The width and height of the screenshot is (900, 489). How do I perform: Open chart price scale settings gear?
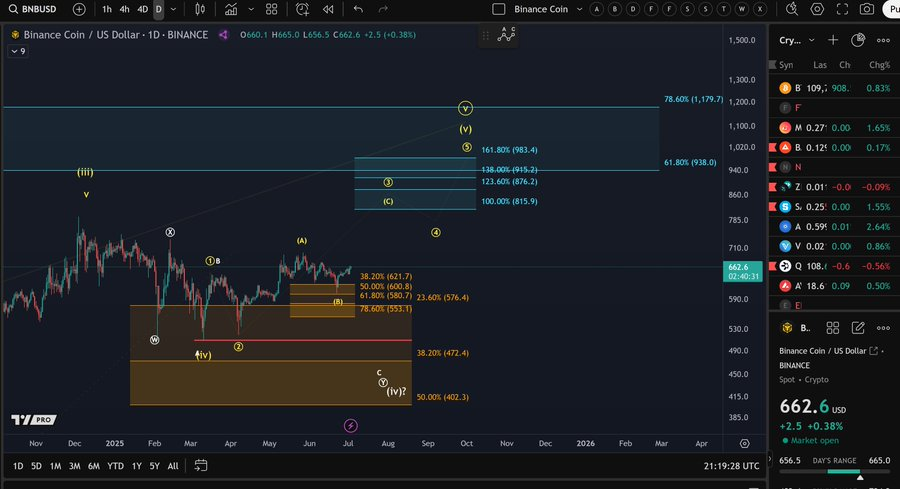point(744,443)
